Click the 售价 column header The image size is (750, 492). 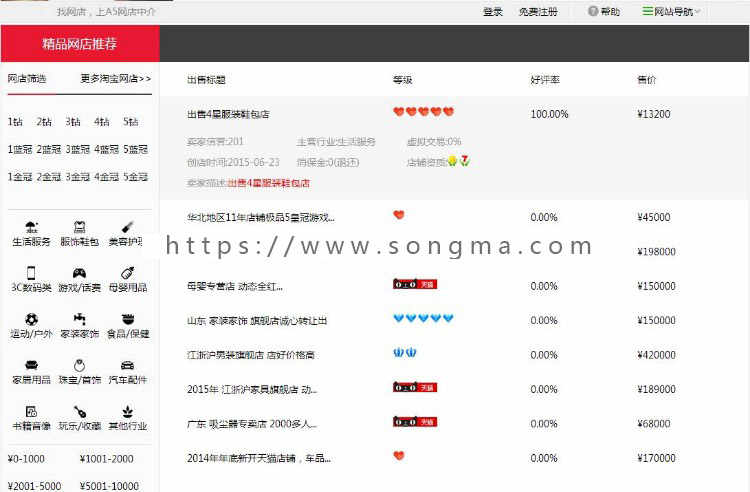647,80
